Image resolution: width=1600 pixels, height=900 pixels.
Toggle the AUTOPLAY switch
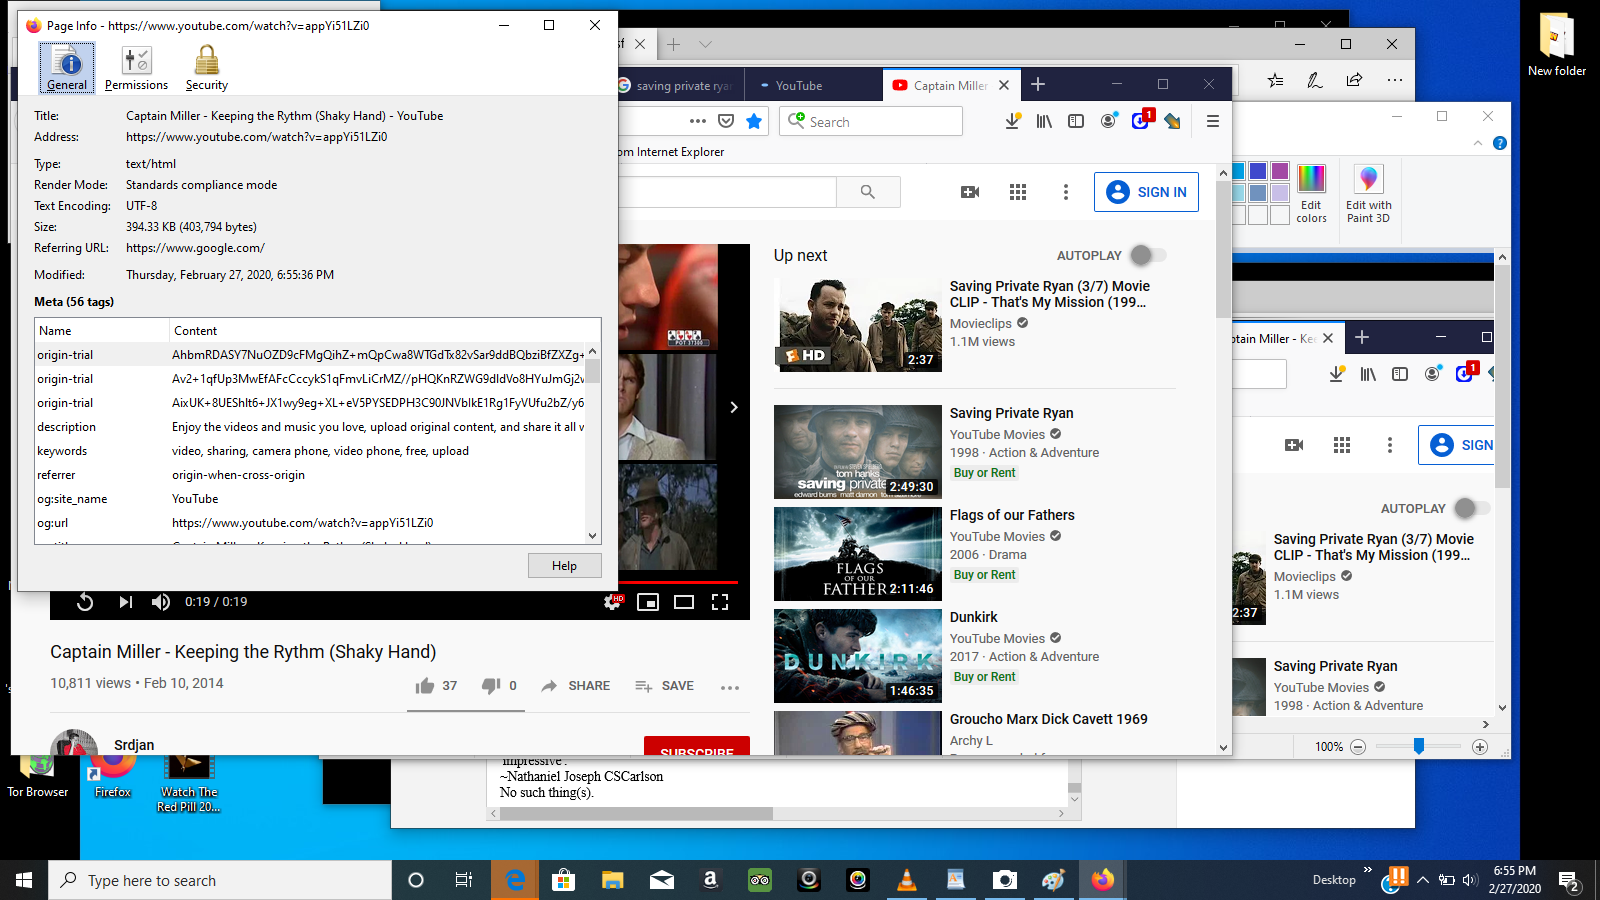point(1147,255)
